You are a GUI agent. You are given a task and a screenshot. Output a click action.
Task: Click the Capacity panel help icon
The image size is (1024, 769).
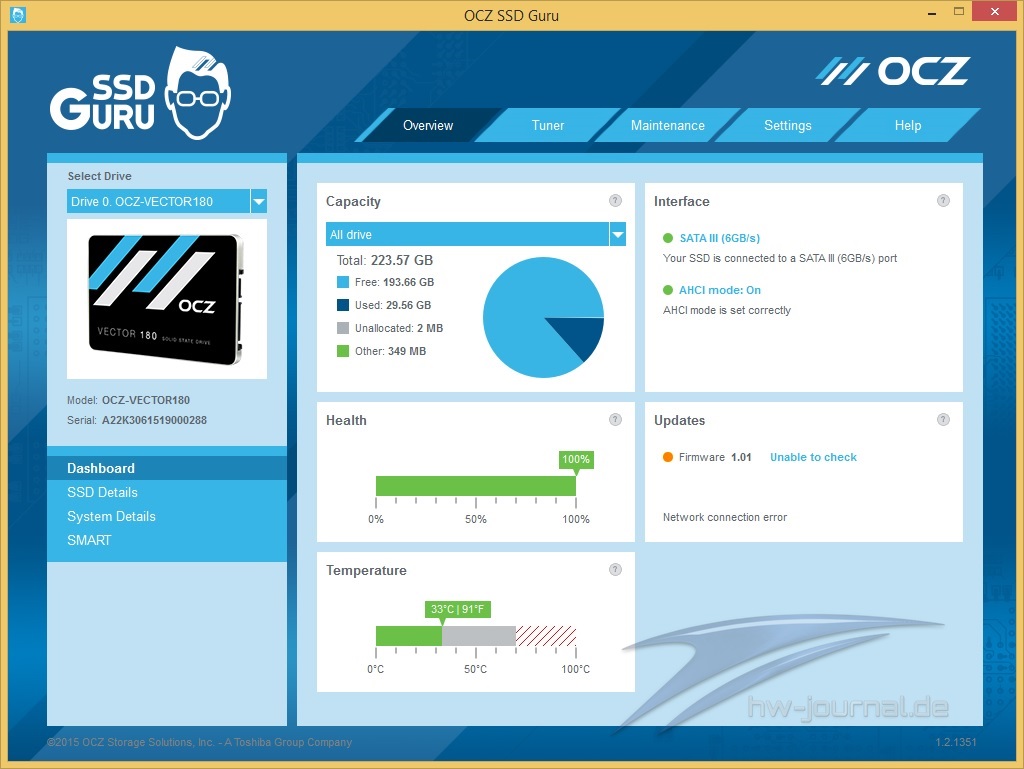point(615,201)
